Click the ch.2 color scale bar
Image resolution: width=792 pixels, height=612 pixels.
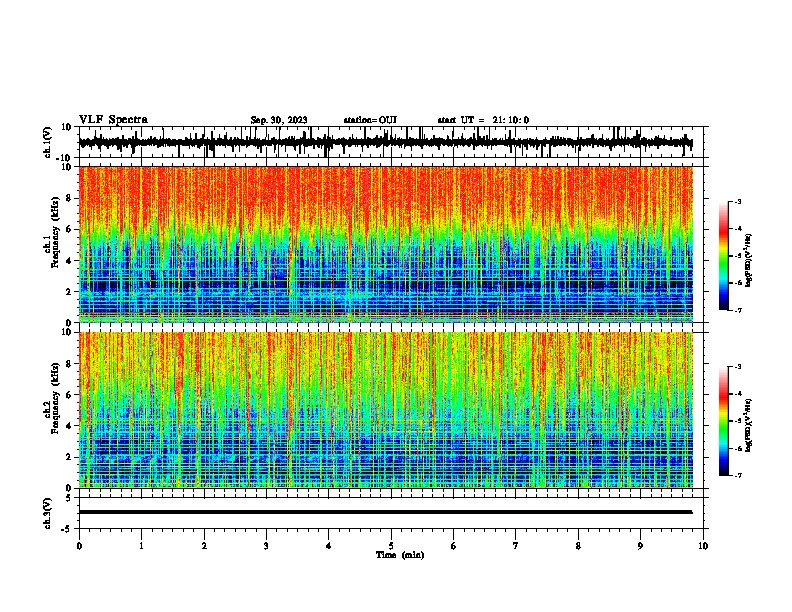pos(724,421)
